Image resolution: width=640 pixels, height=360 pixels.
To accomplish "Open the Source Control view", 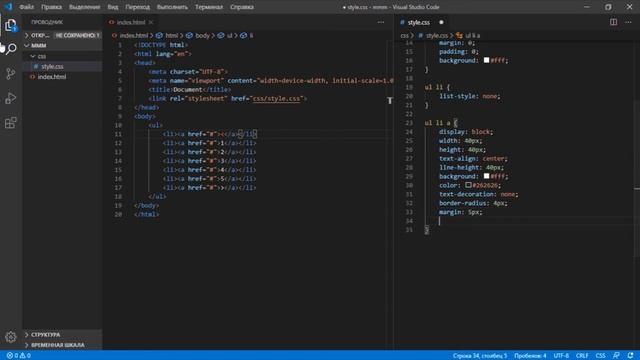I will pos(11,73).
